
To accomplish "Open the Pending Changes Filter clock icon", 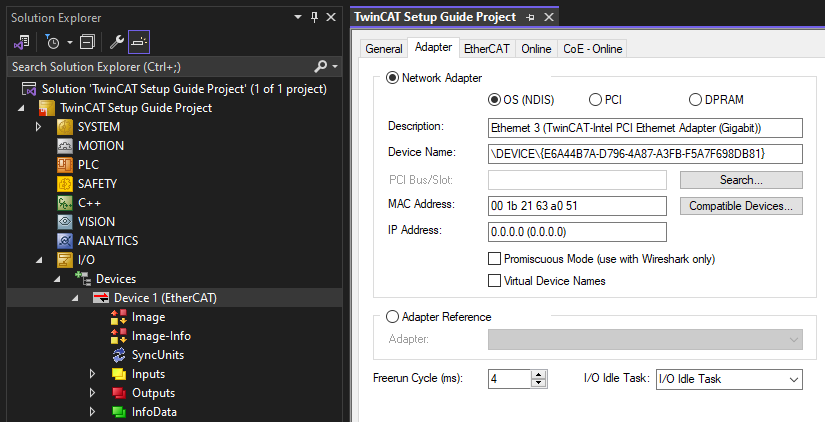I will [x=53, y=42].
